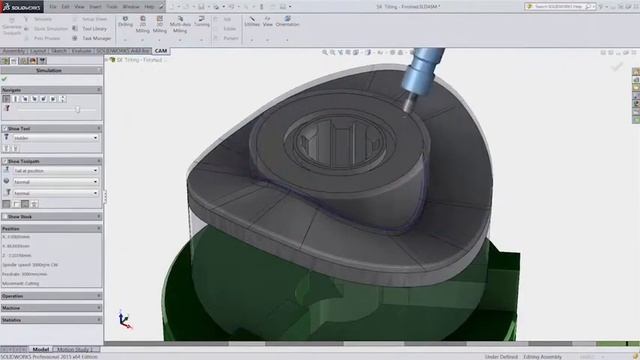
Task: Click the SOLIDWORKS logo
Action: point(22,7)
